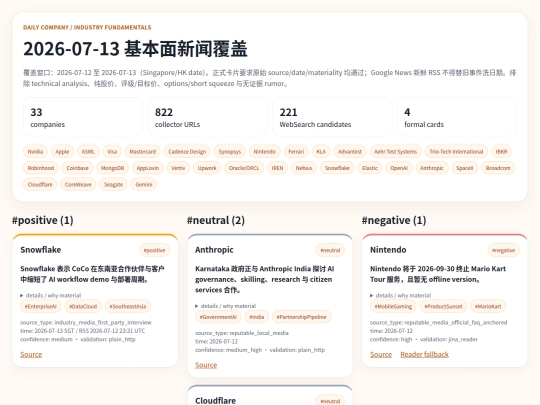Click the 4 formal cards stat box

coord(457,117)
